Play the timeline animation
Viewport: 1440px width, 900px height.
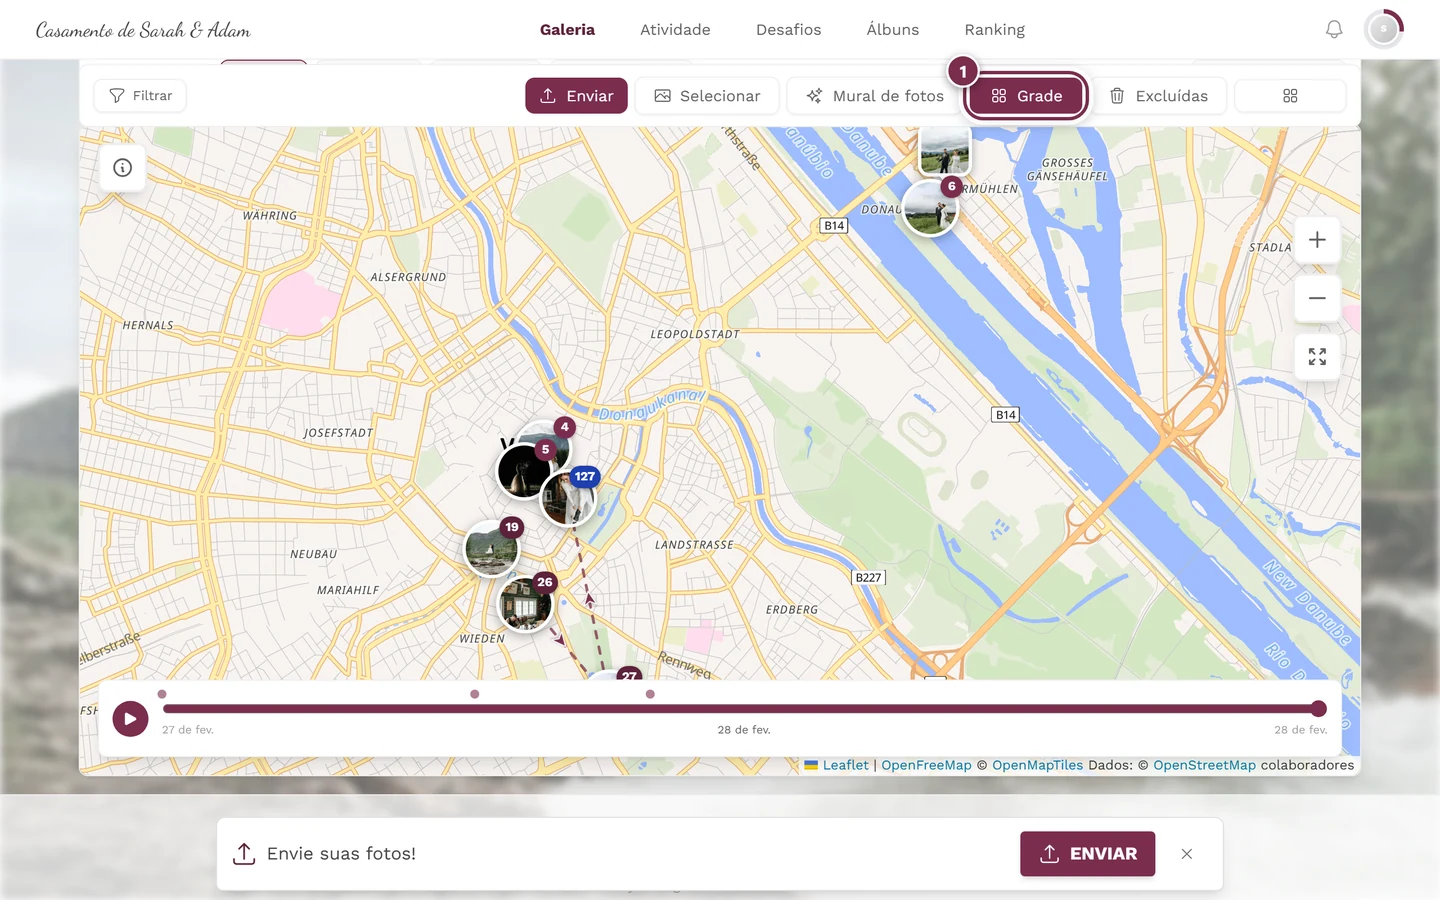(130, 718)
